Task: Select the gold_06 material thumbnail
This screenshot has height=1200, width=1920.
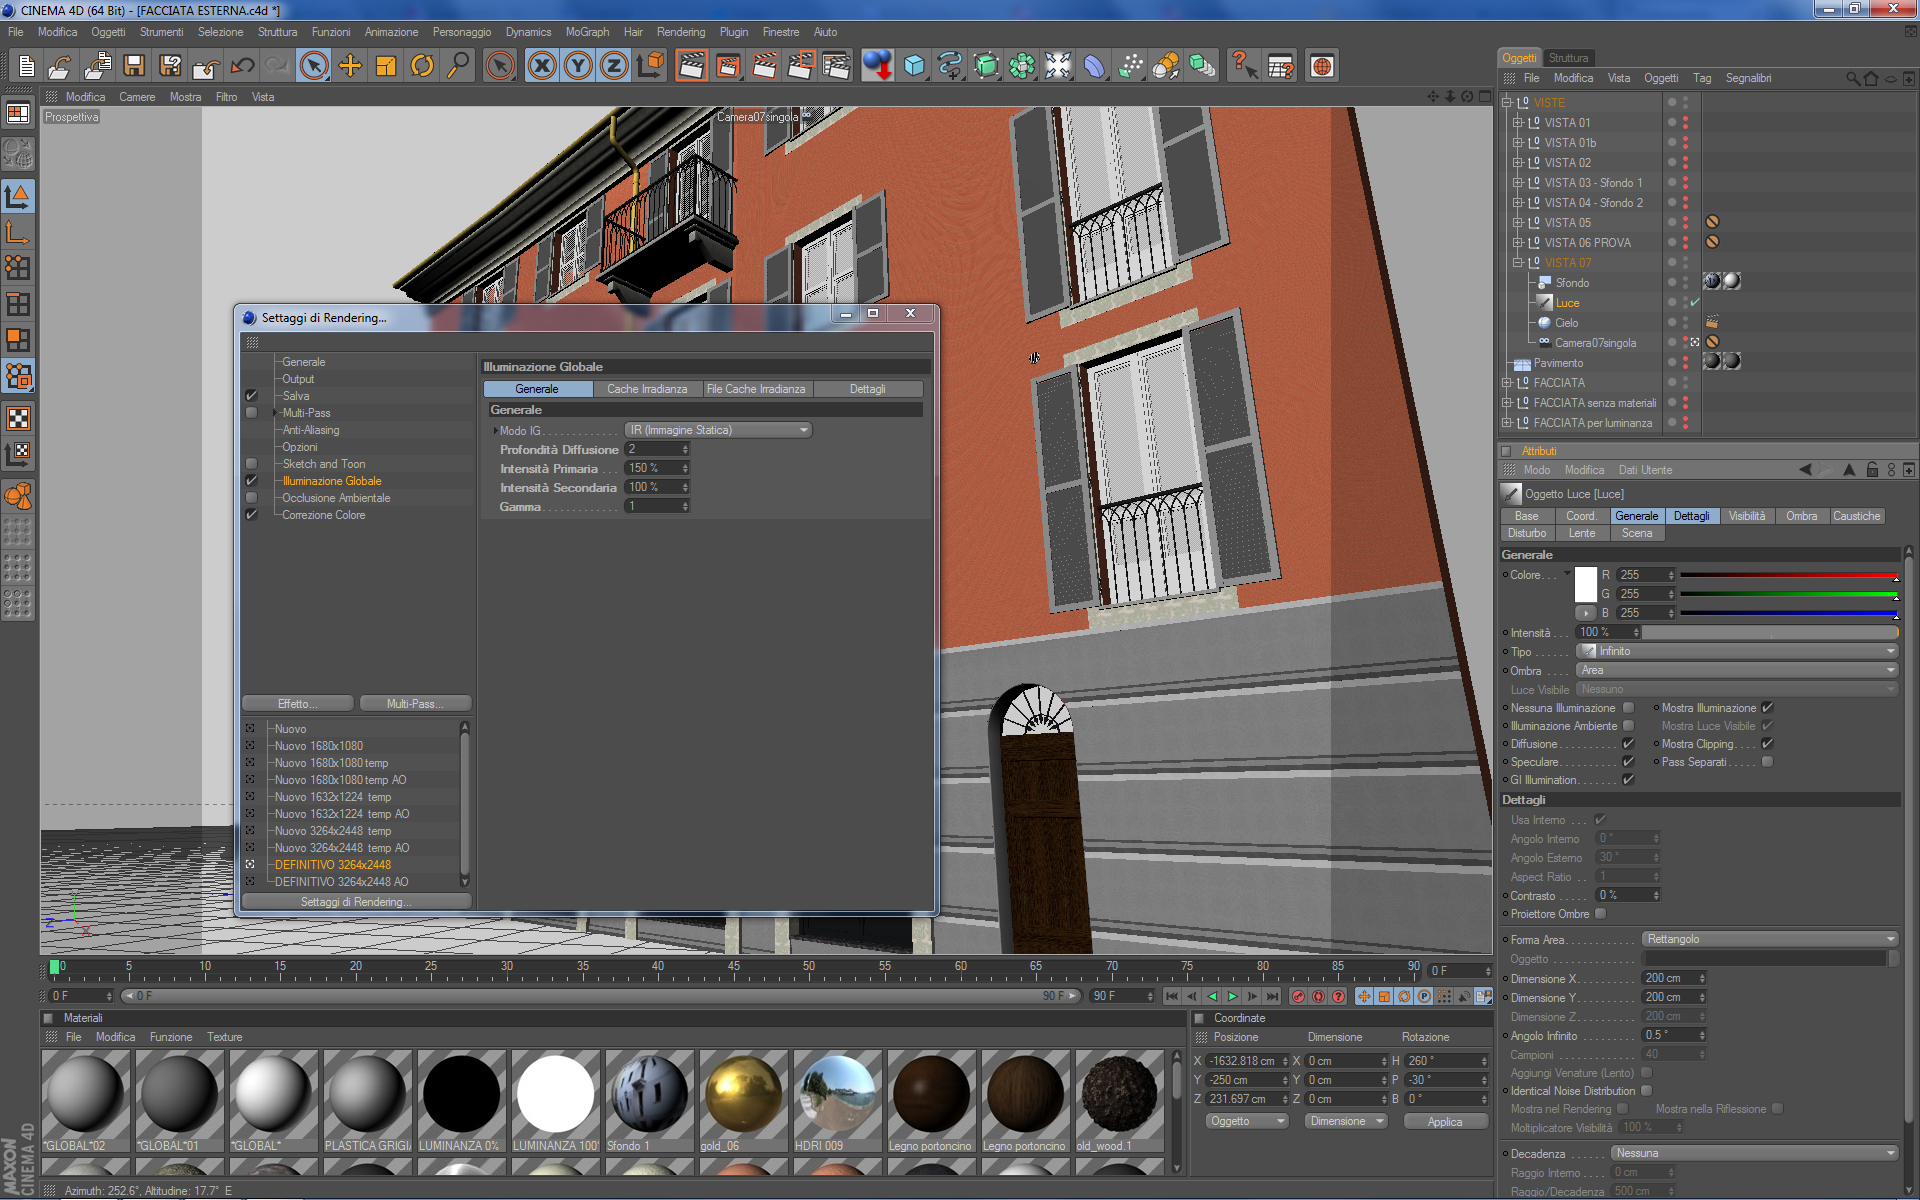Action: pos(743,1095)
